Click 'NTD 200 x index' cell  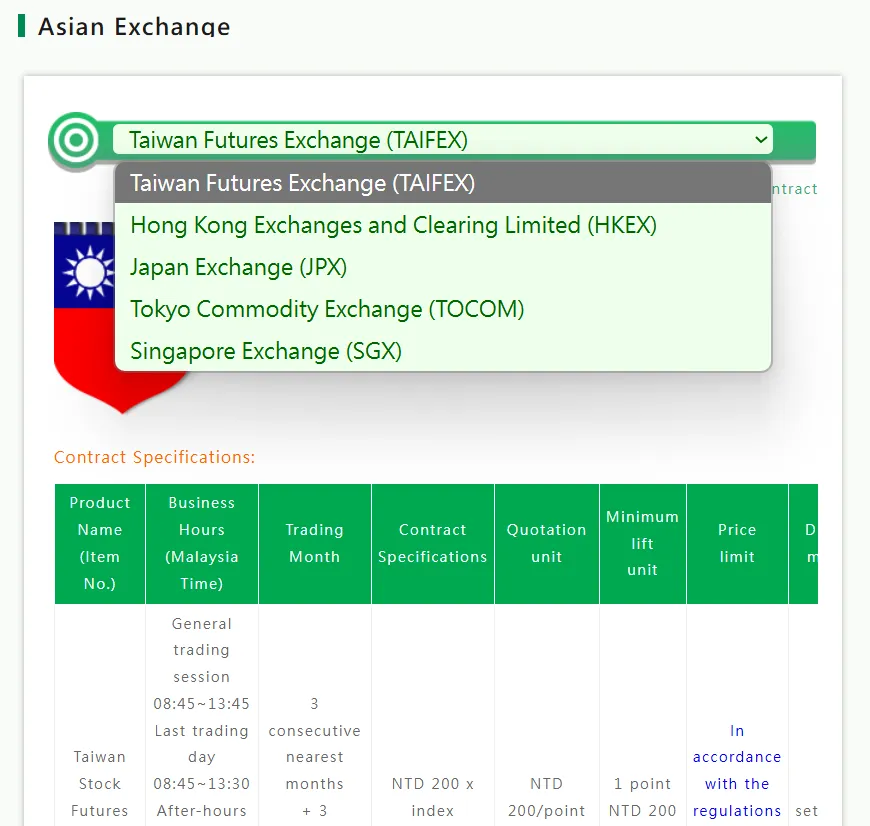(x=433, y=797)
